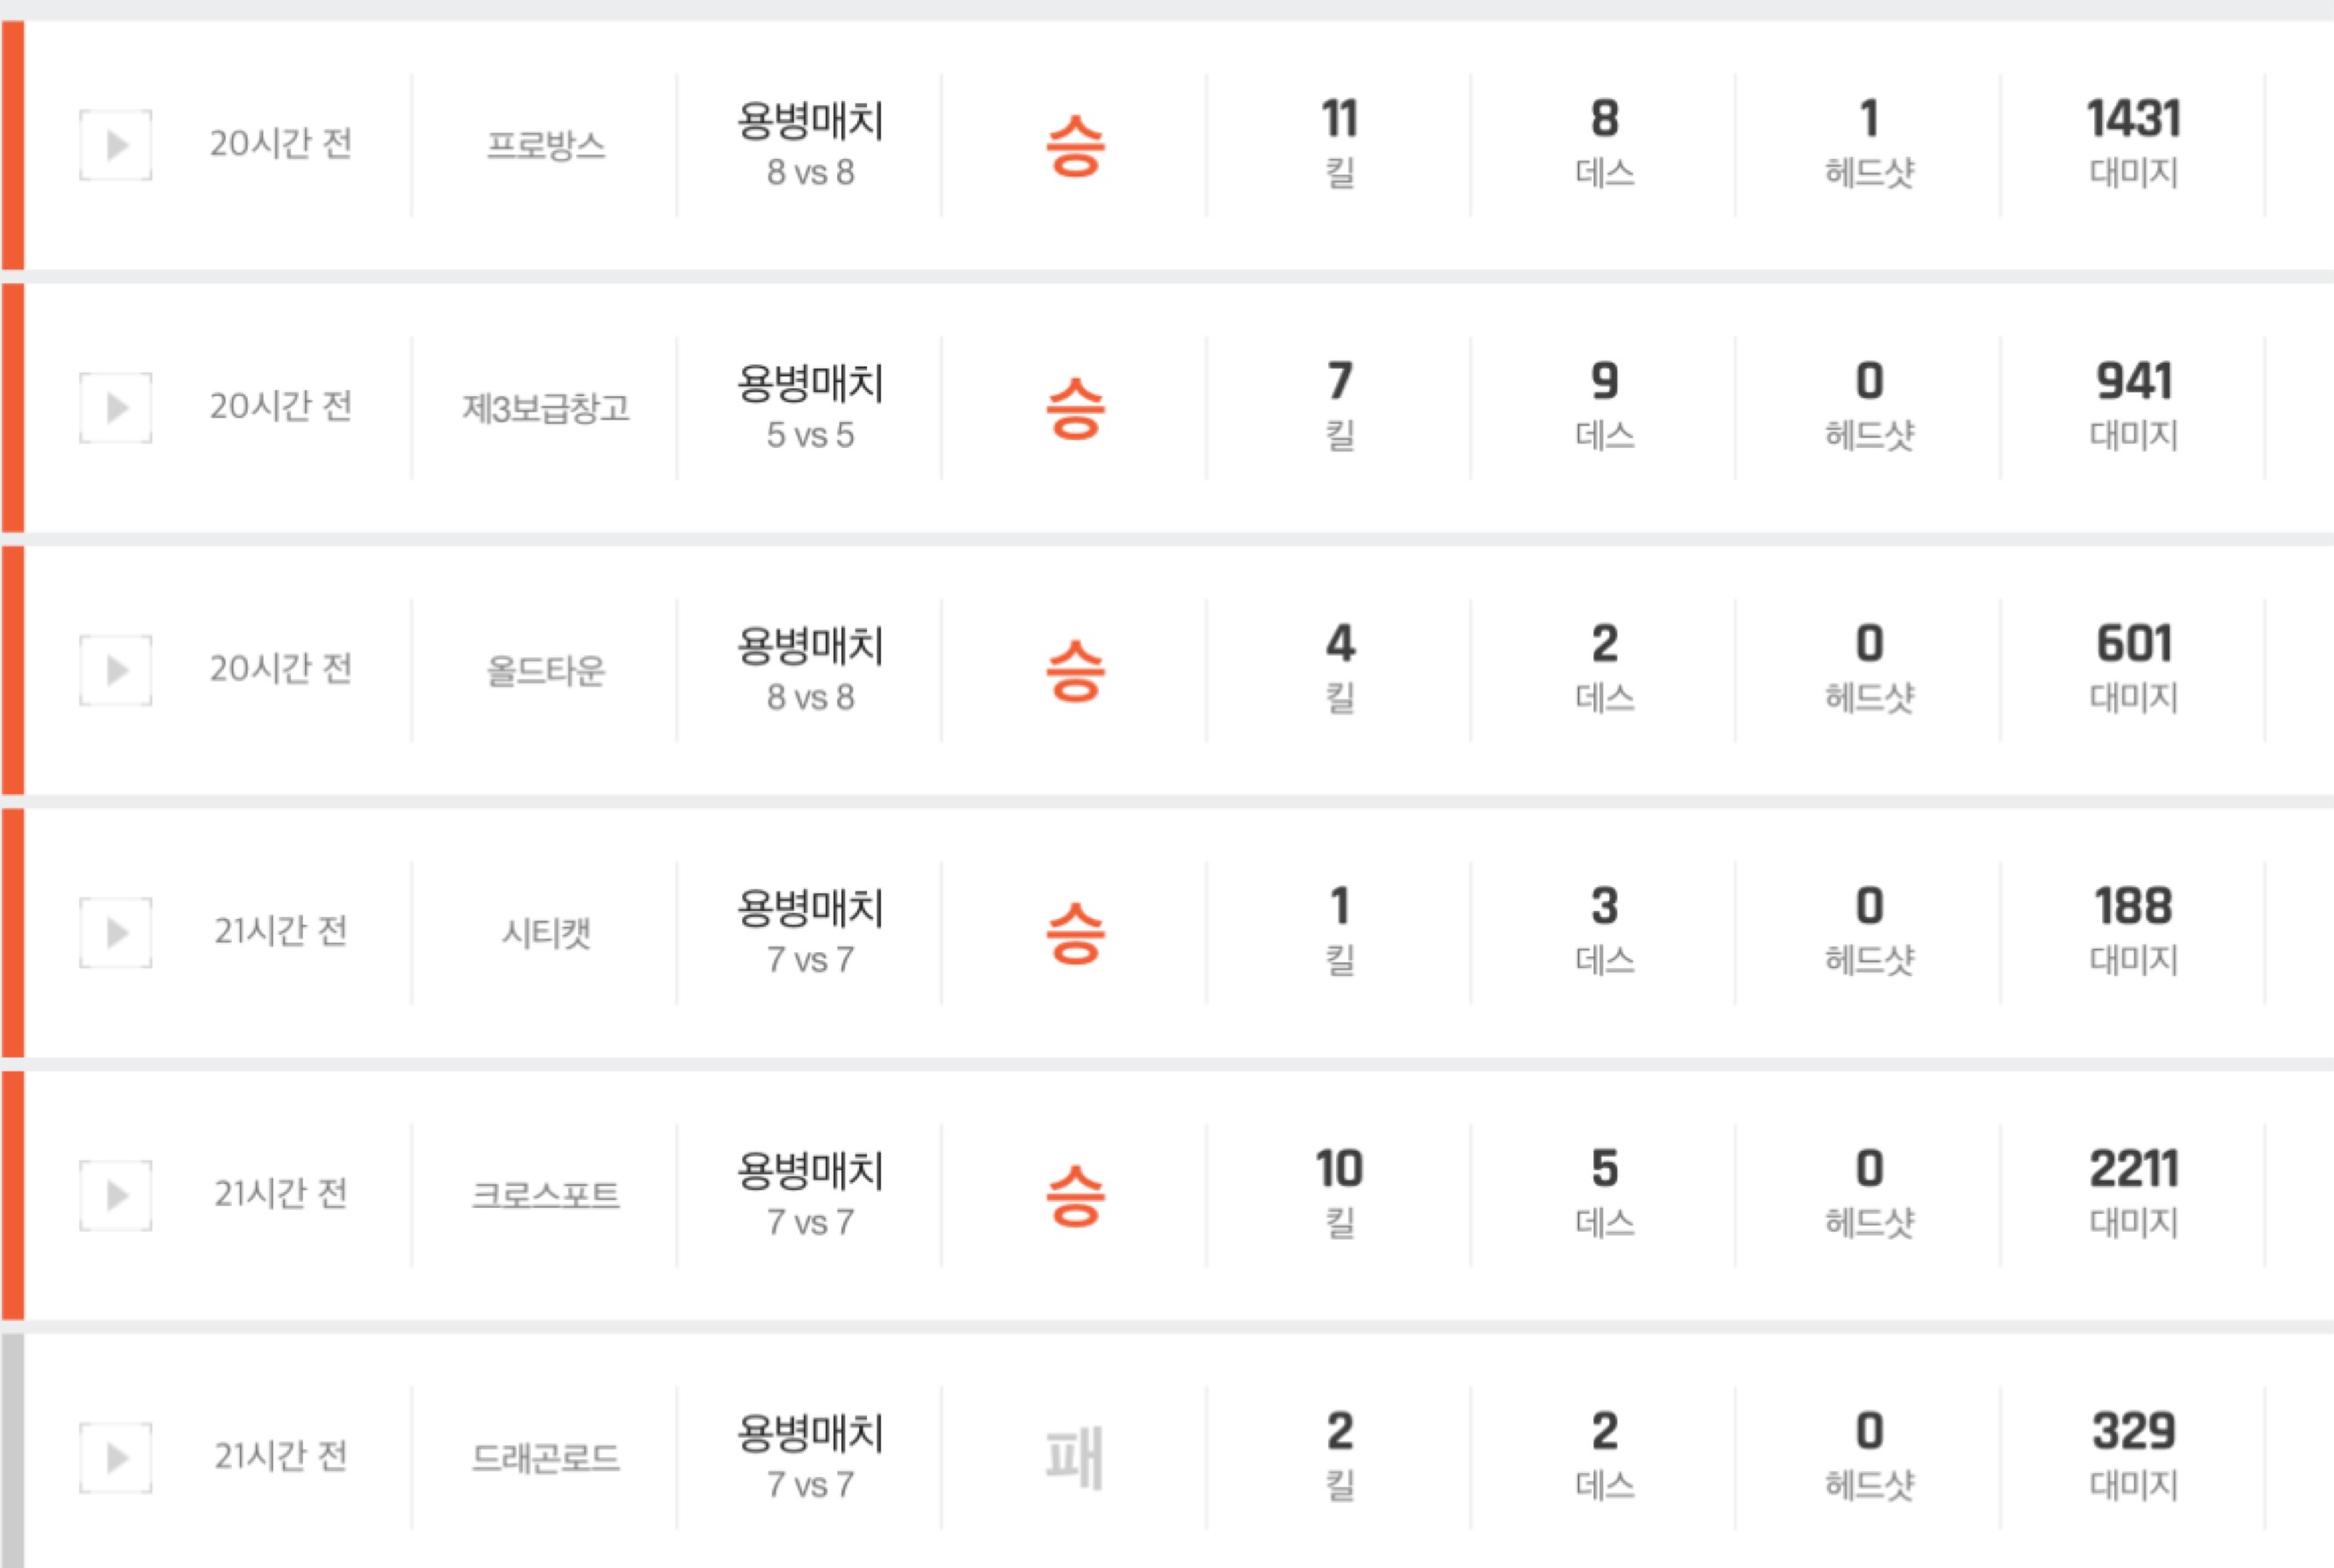Open the underlined 크로스포트 link

(x=545, y=1195)
